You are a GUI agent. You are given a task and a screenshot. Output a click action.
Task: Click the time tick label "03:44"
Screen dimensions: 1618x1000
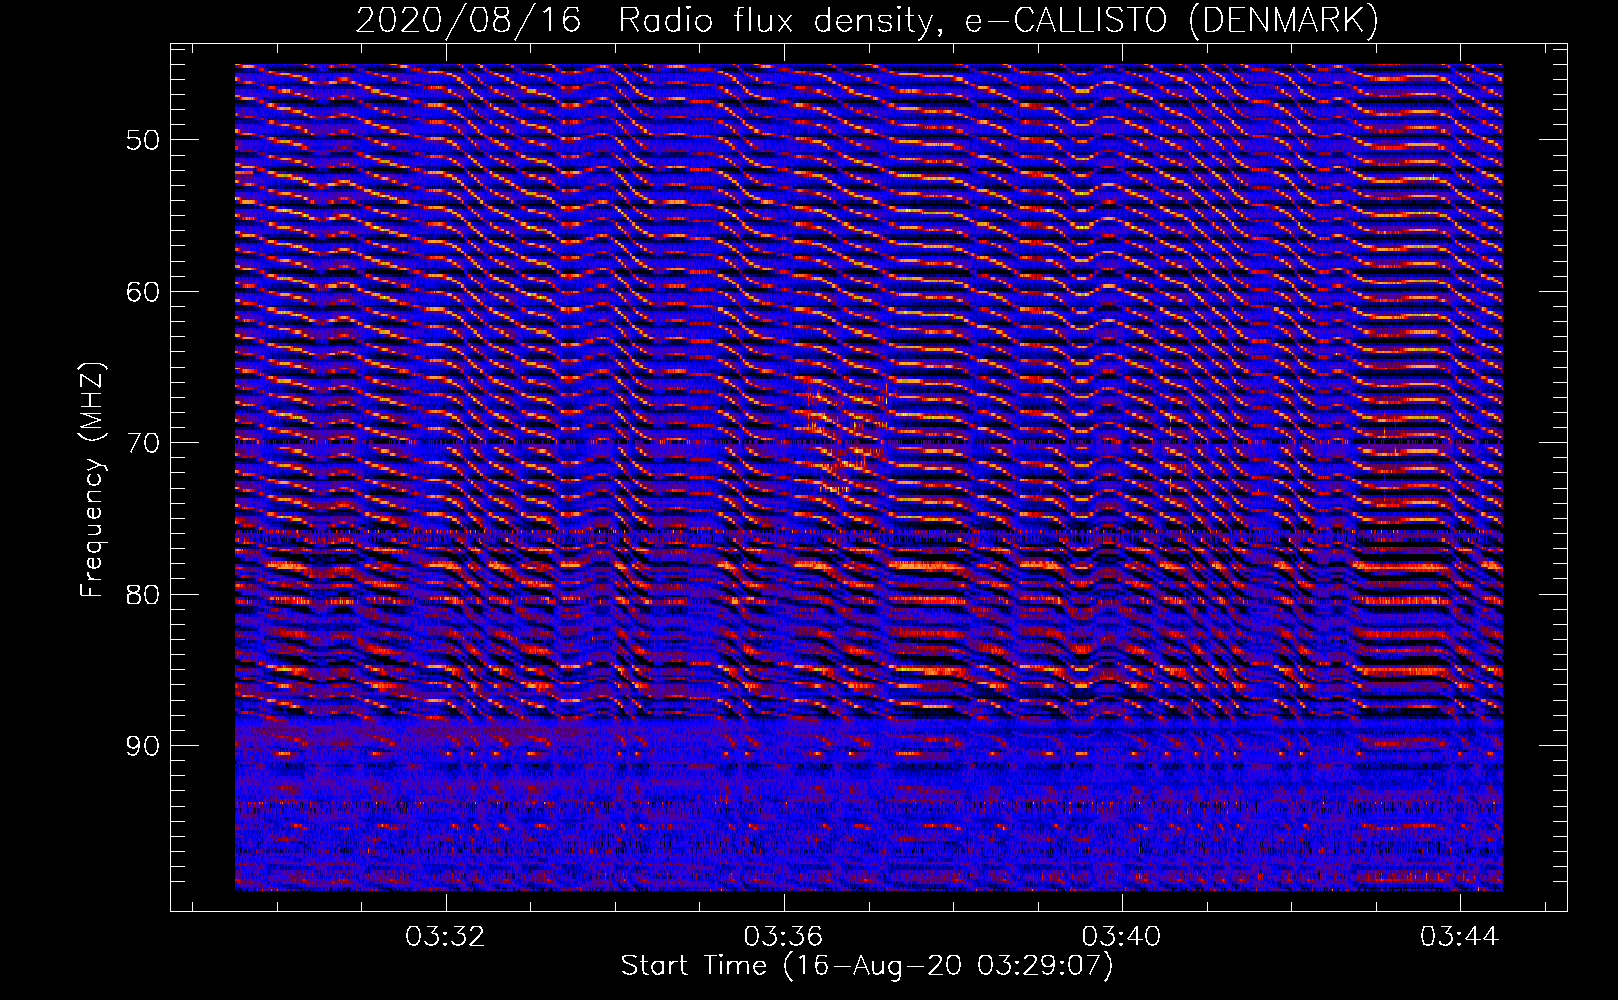point(1460,937)
